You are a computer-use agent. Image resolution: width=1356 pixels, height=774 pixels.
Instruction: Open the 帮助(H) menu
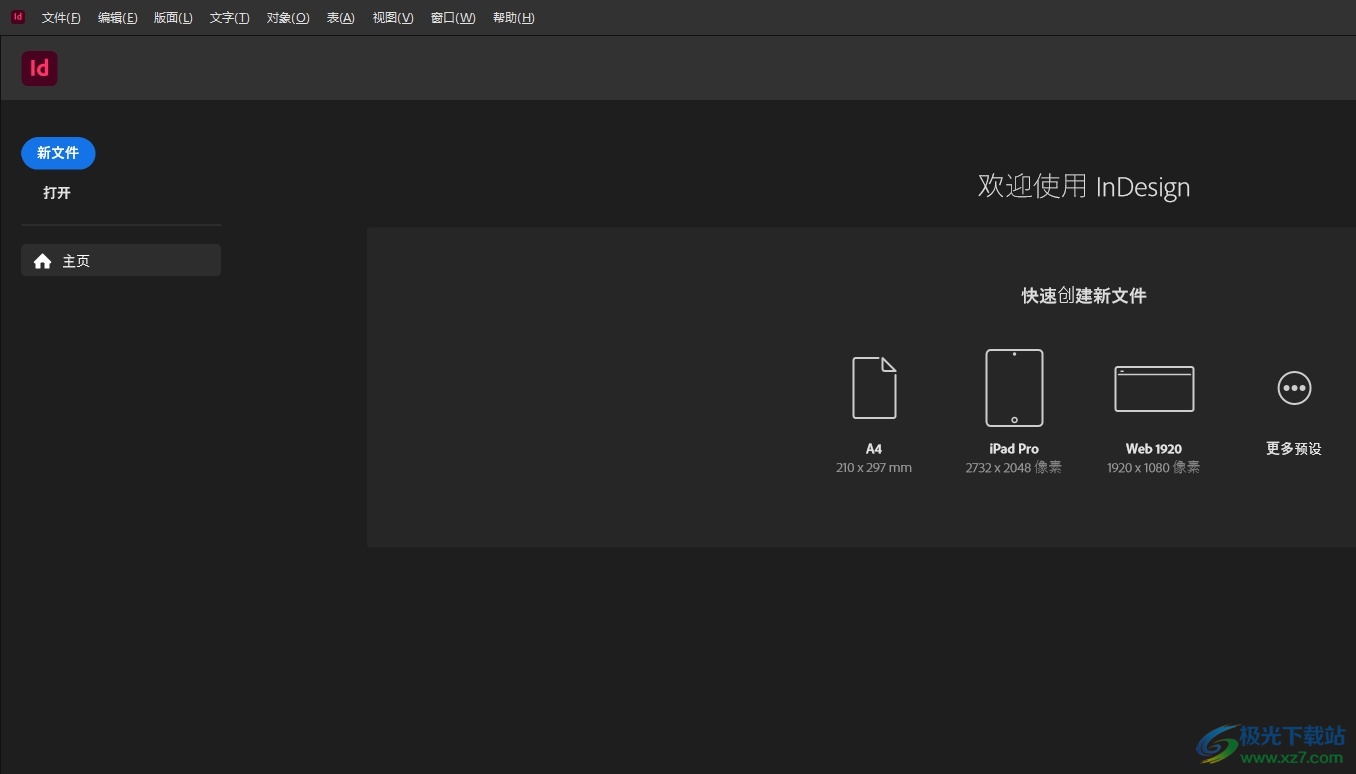coord(514,18)
